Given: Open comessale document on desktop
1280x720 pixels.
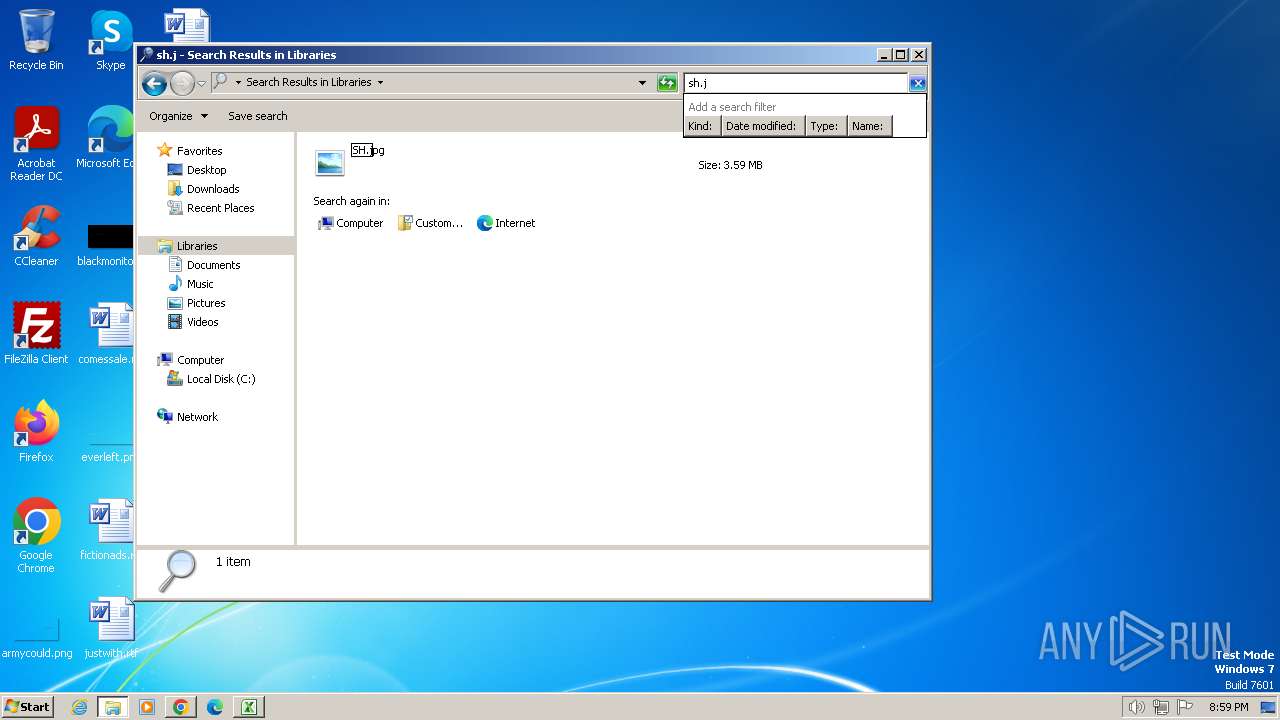Looking at the screenshot, I should pyautogui.click(x=106, y=334).
